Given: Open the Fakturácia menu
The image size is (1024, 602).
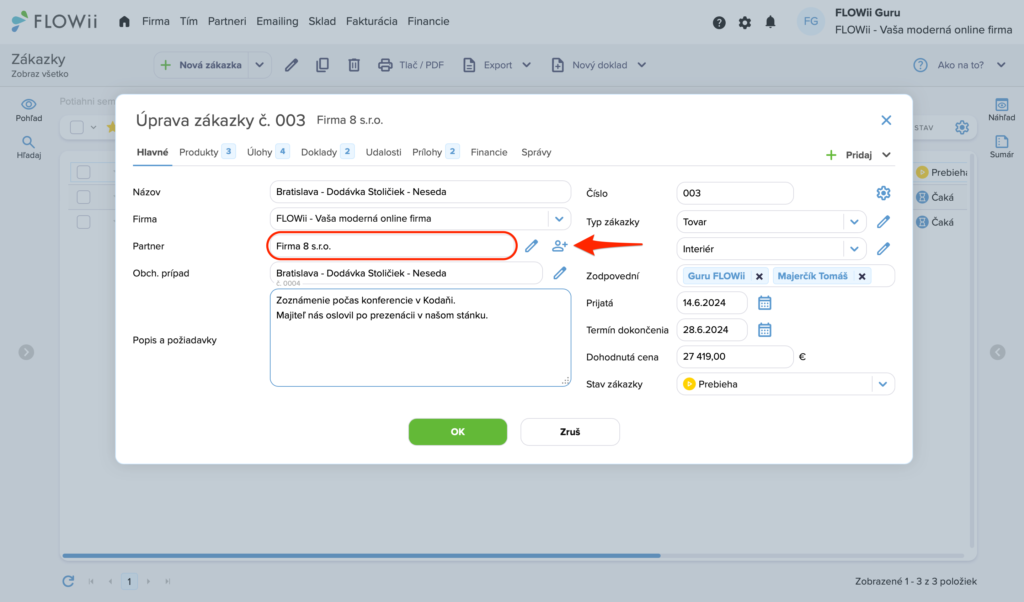Looking at the screenshot, I should tap(372, 22).
